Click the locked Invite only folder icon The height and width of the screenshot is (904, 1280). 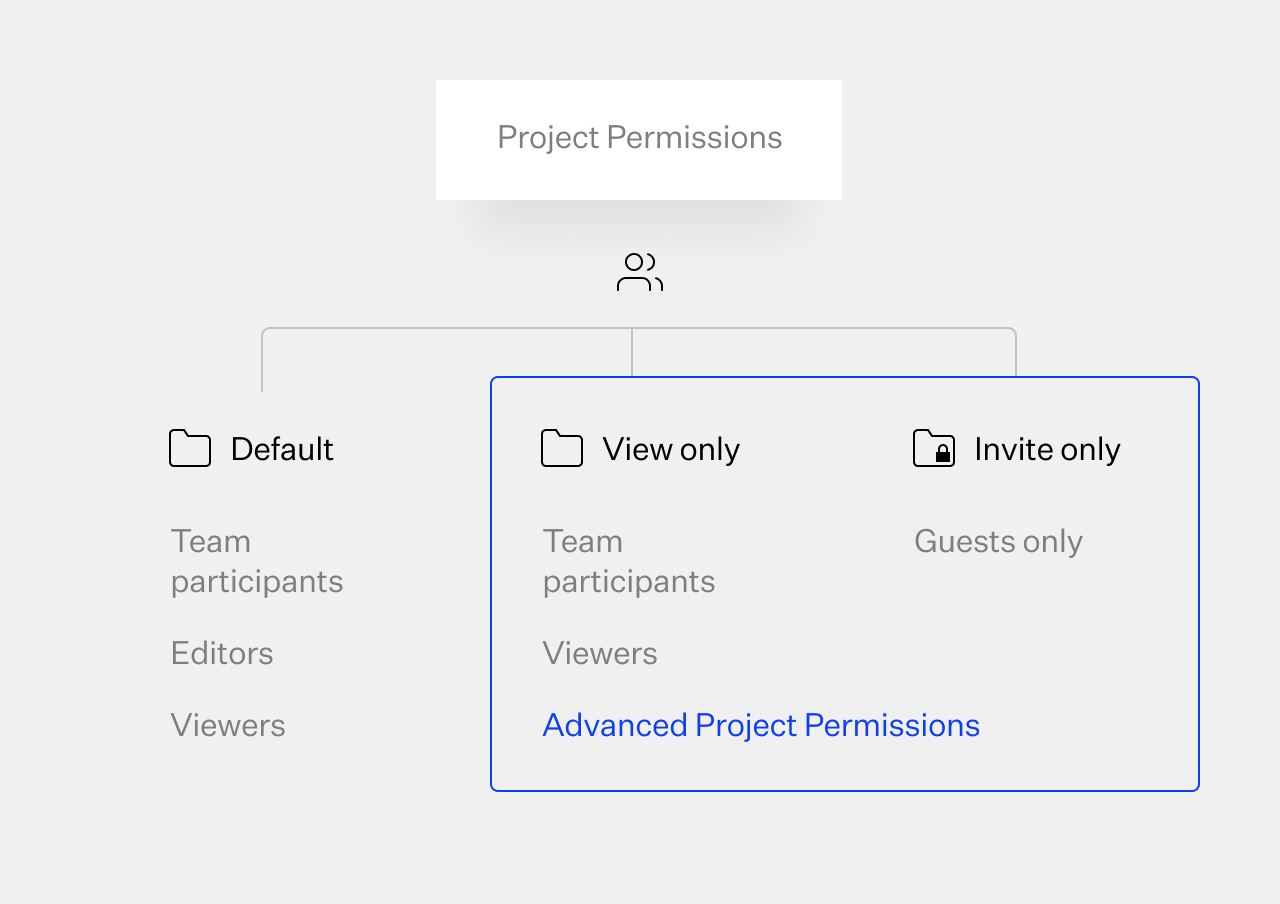point(934,449)
